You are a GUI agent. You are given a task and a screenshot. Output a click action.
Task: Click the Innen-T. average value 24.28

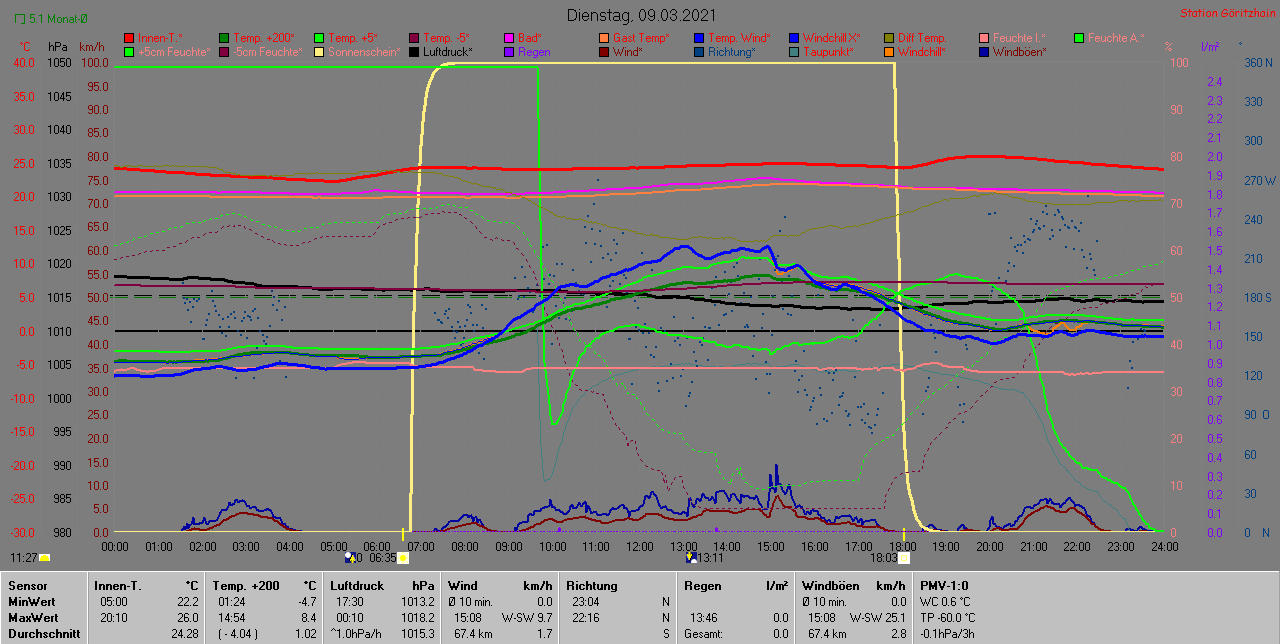[x=185, y=634]
